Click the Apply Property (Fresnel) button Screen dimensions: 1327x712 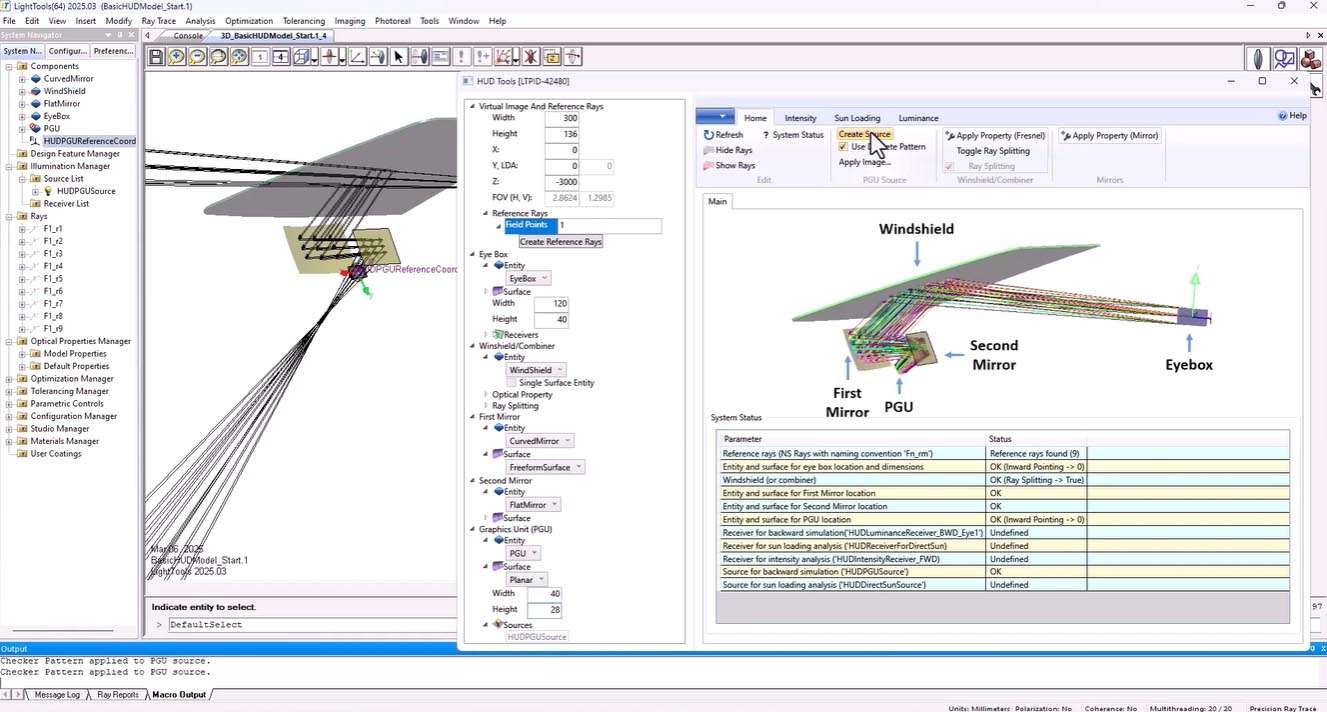(995, 136)
